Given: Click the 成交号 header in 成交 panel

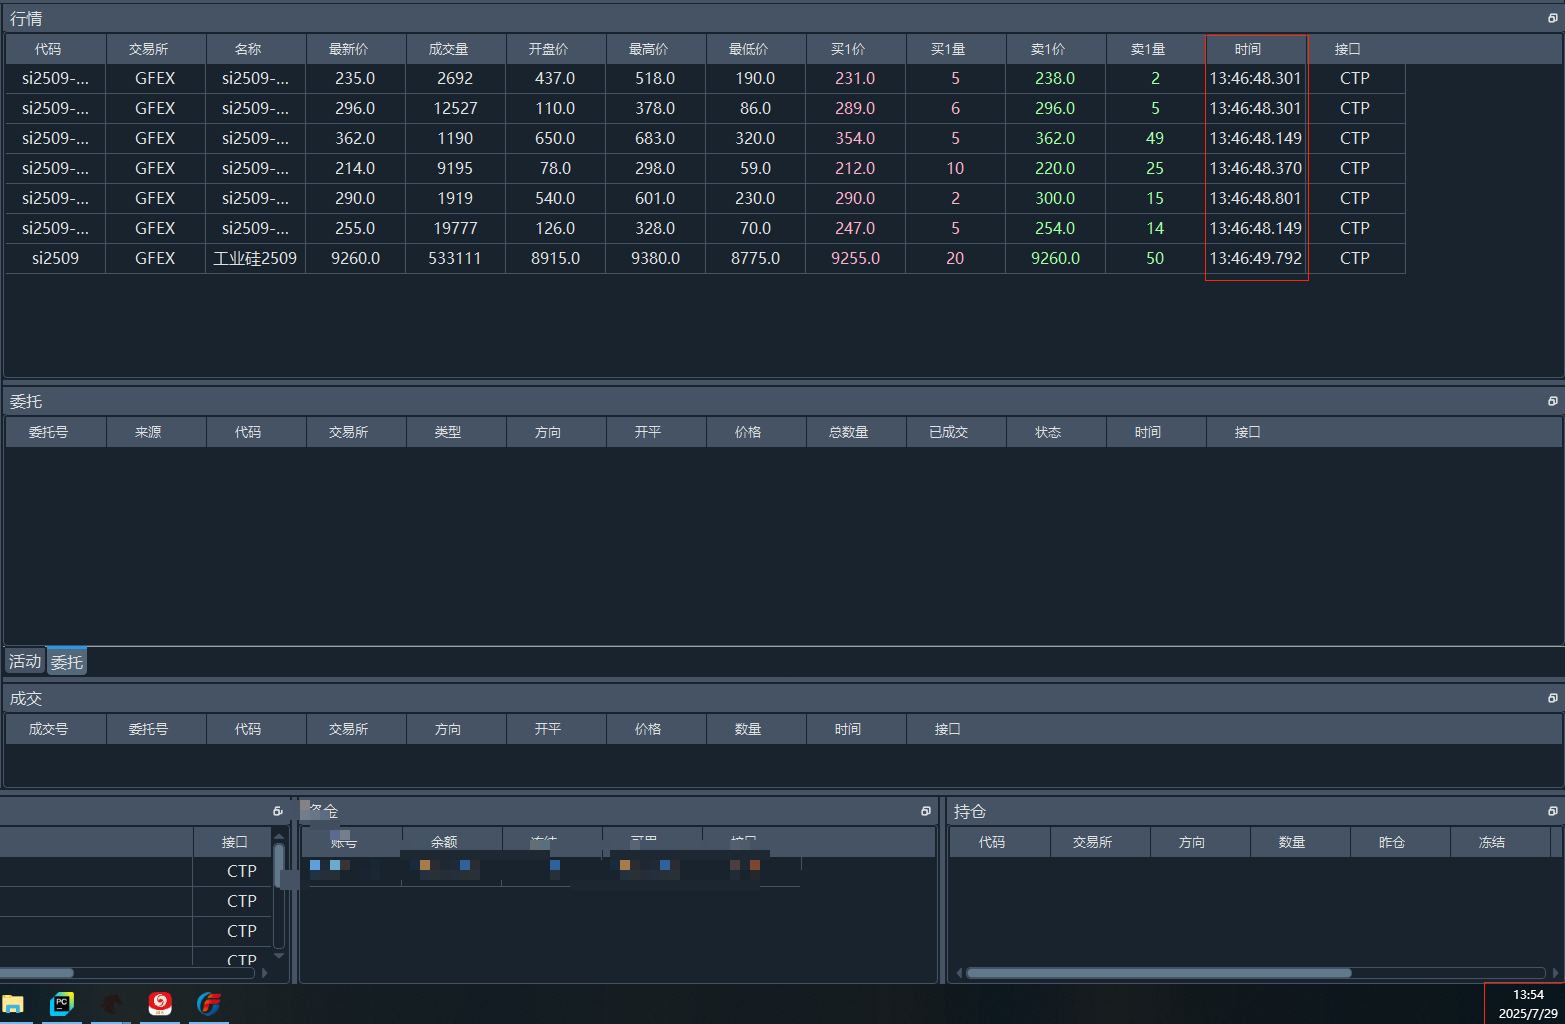Looking at the screenshot, I should (x=55, y=729).
